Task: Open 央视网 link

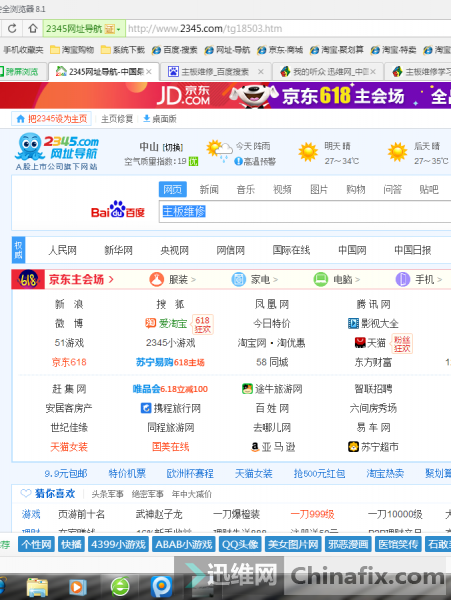Action: (x=174, y=250)
